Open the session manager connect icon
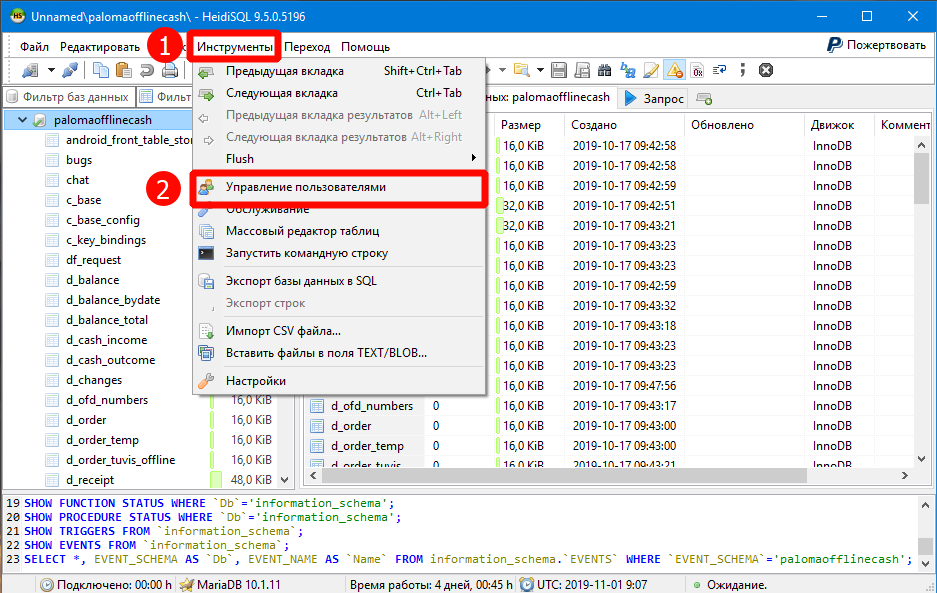 point(29,70)
